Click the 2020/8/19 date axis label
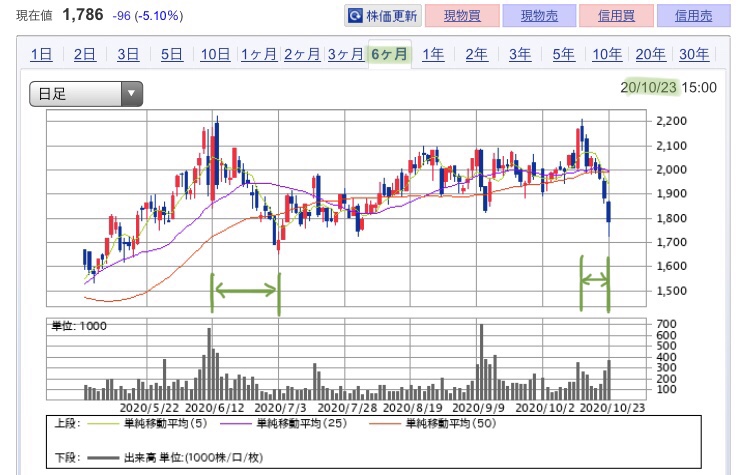The height and width of the screenshot is (475, 738). 413,408
